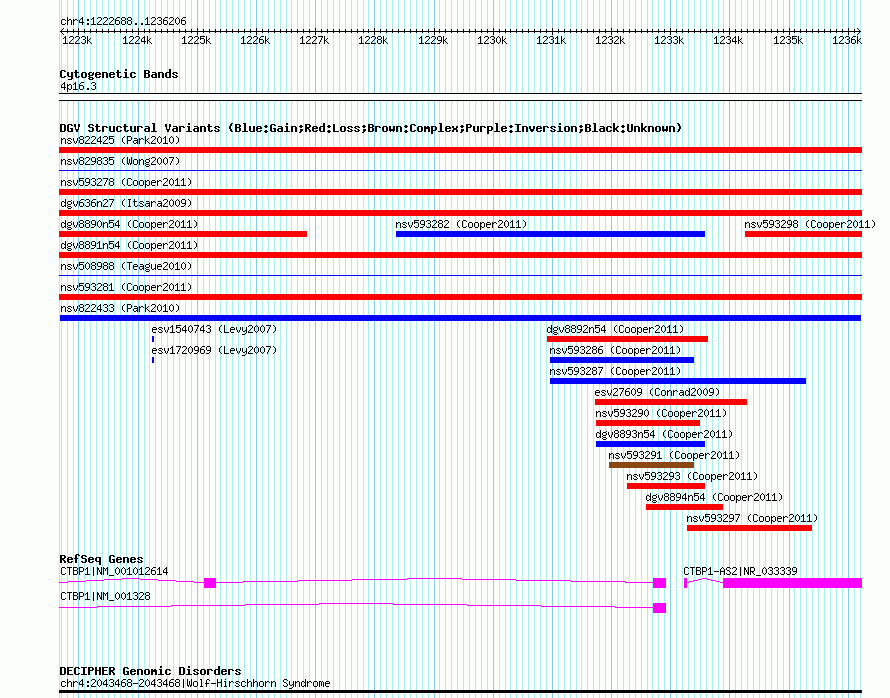
Task: Click the brown complex nsv593291 bar
Action: 651,465
